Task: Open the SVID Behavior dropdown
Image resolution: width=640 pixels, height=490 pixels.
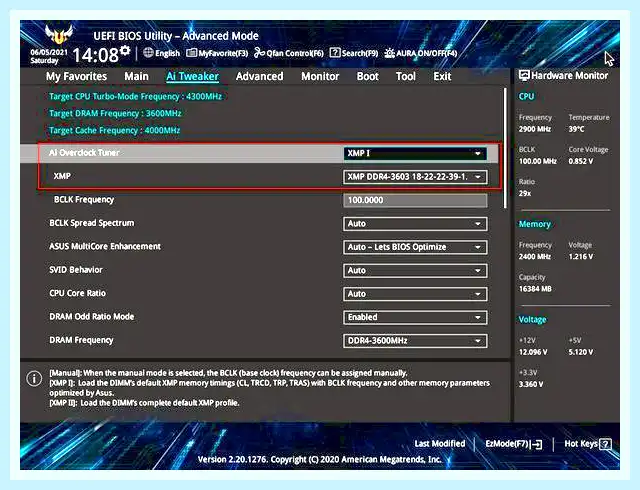Action: pos(415,270)
